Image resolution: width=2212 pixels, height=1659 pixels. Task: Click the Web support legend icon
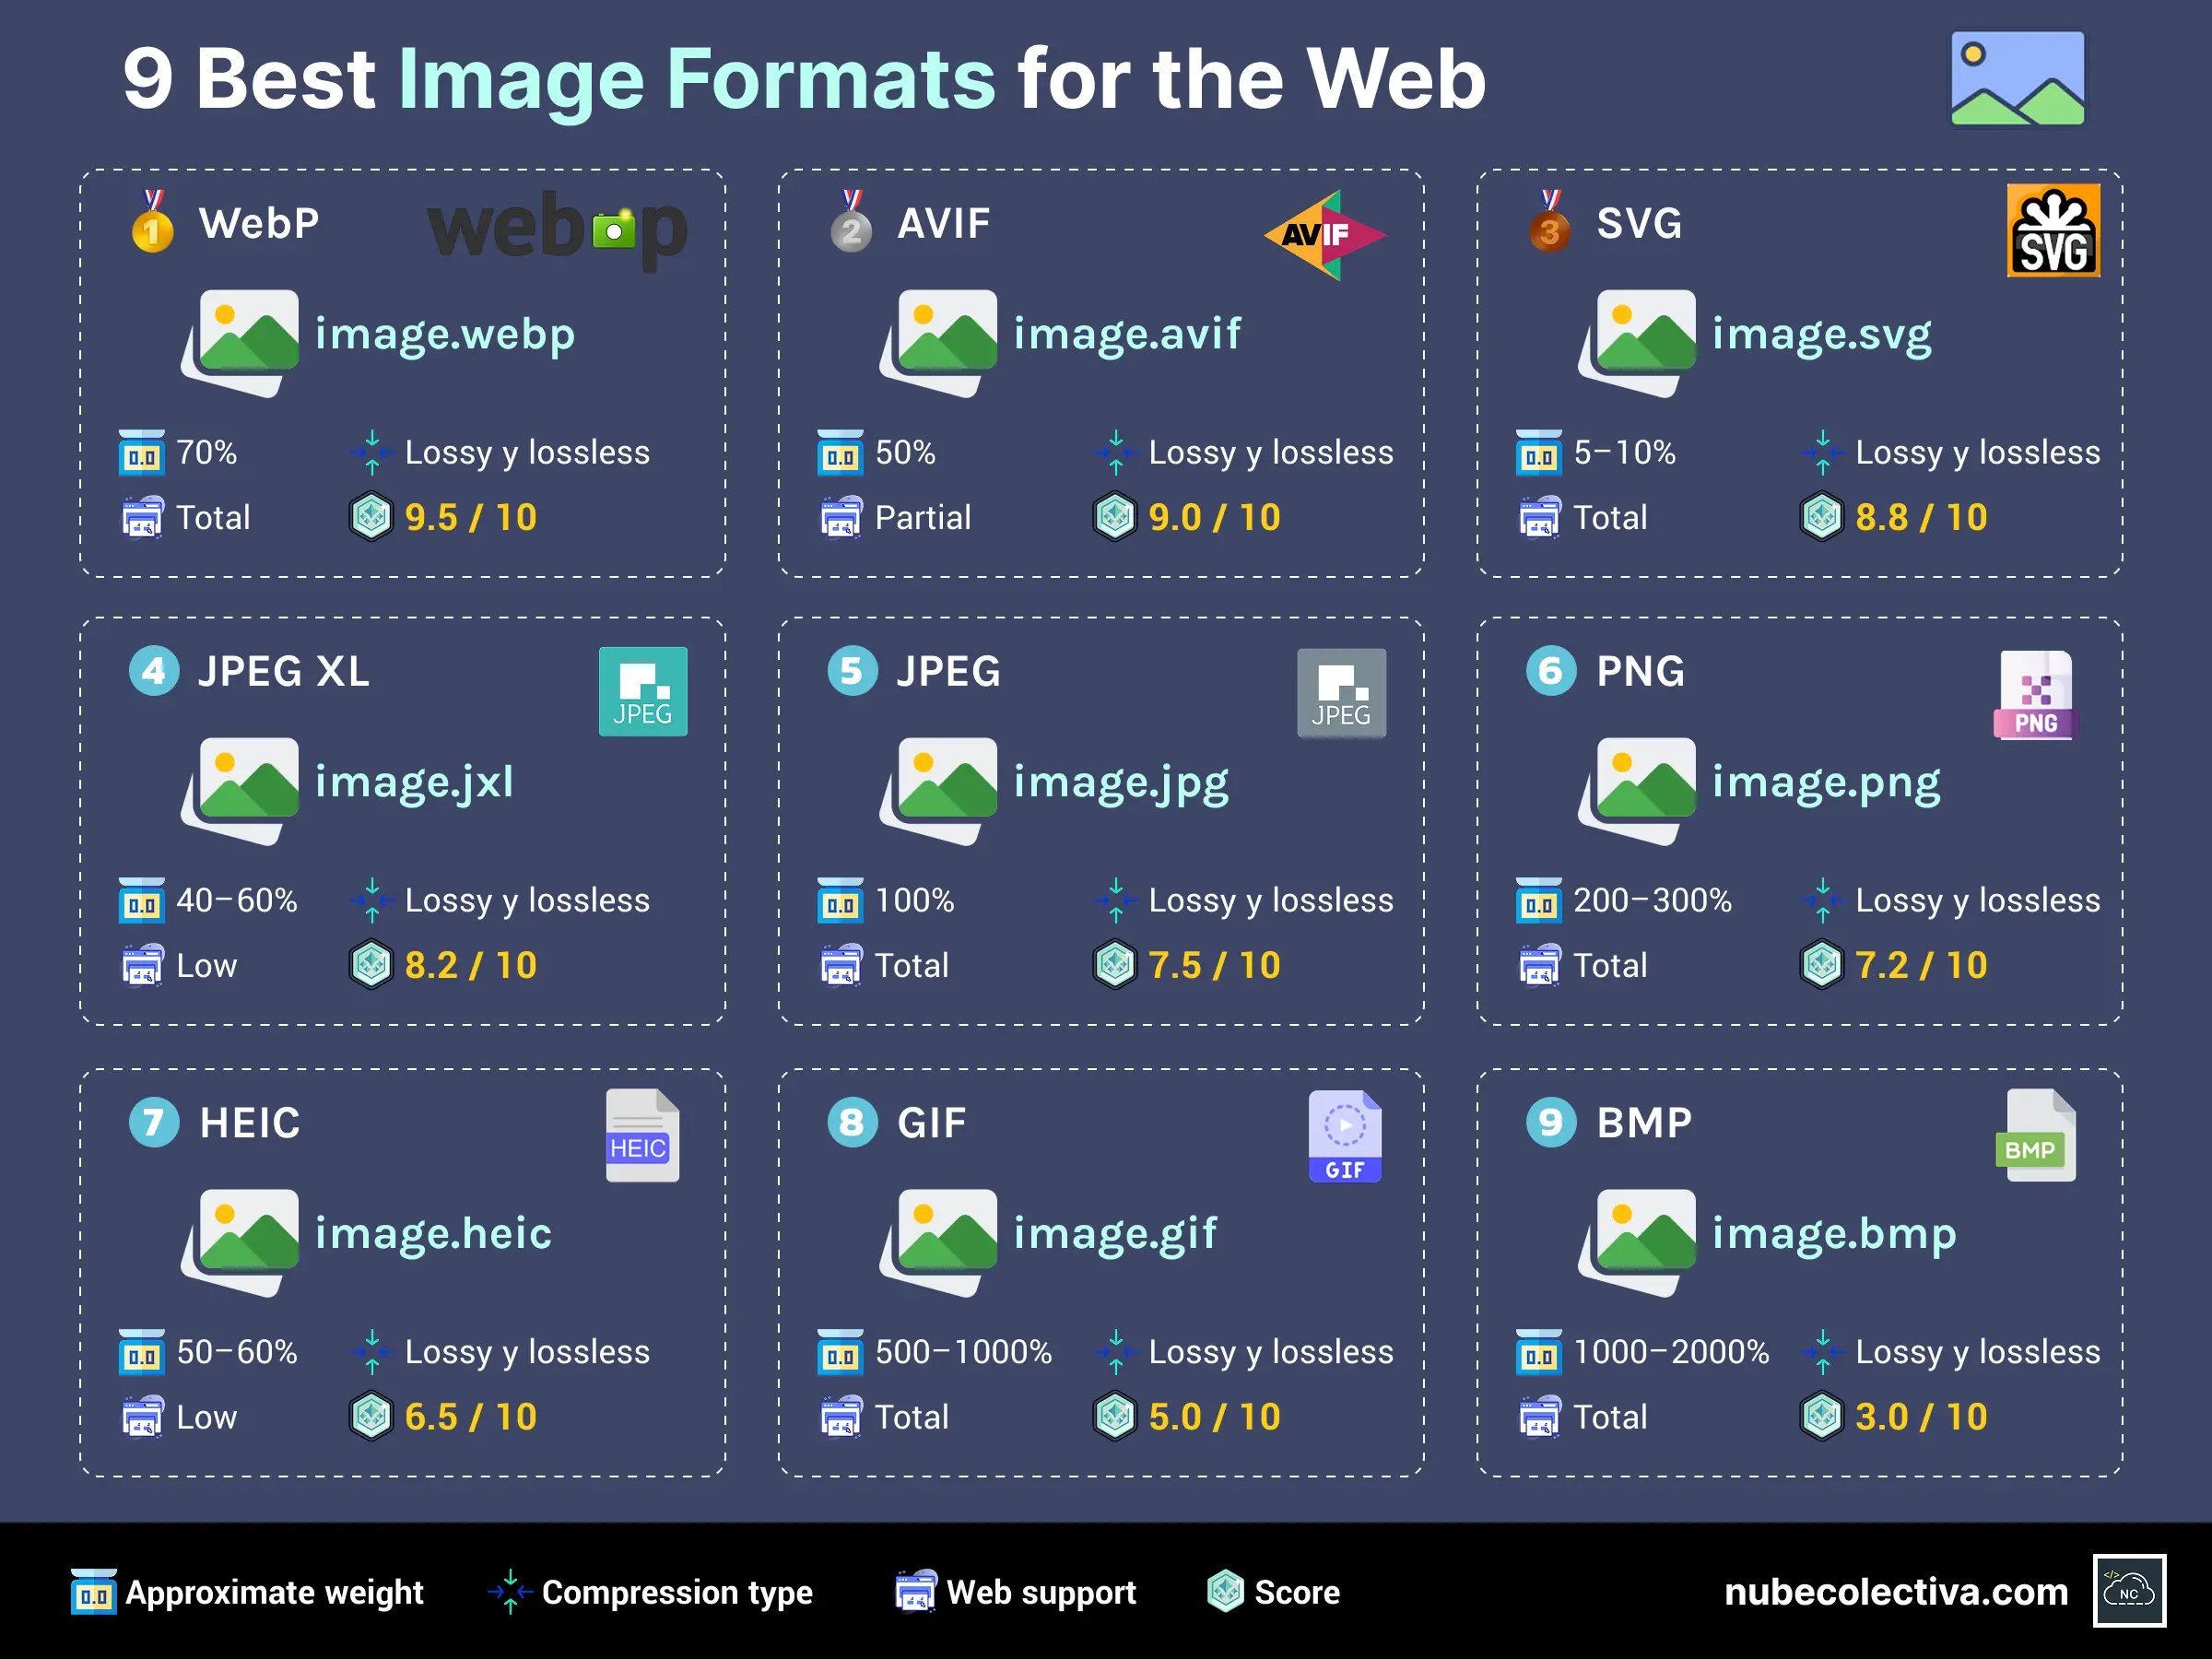[916, 1591]
